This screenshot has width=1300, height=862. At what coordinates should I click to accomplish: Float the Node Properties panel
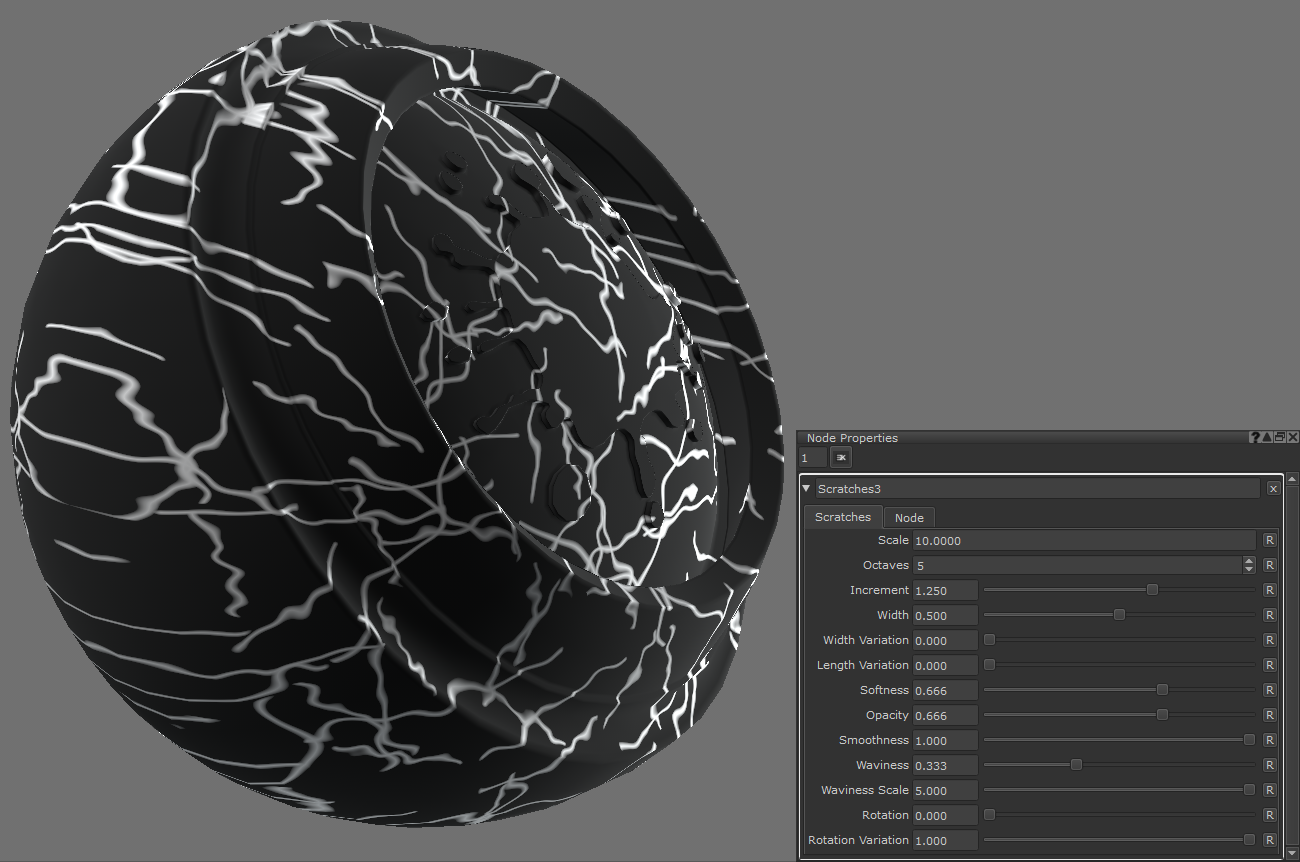(x=1280, y=438)
